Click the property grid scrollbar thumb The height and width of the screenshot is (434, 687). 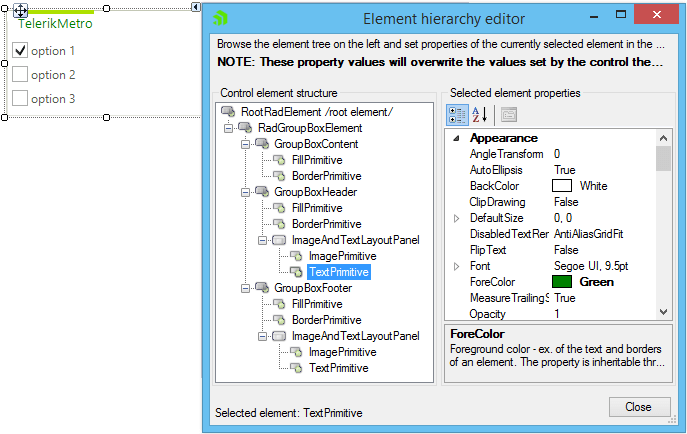click(663, 158)
